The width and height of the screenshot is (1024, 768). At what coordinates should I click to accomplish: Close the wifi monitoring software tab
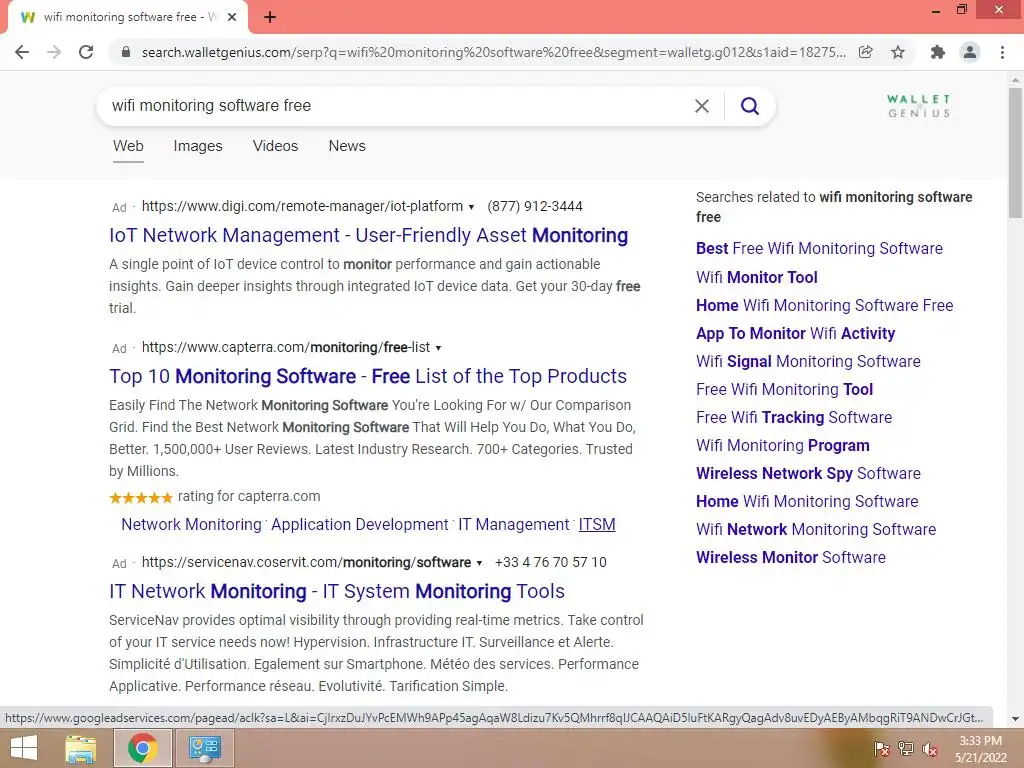point(232,17)
